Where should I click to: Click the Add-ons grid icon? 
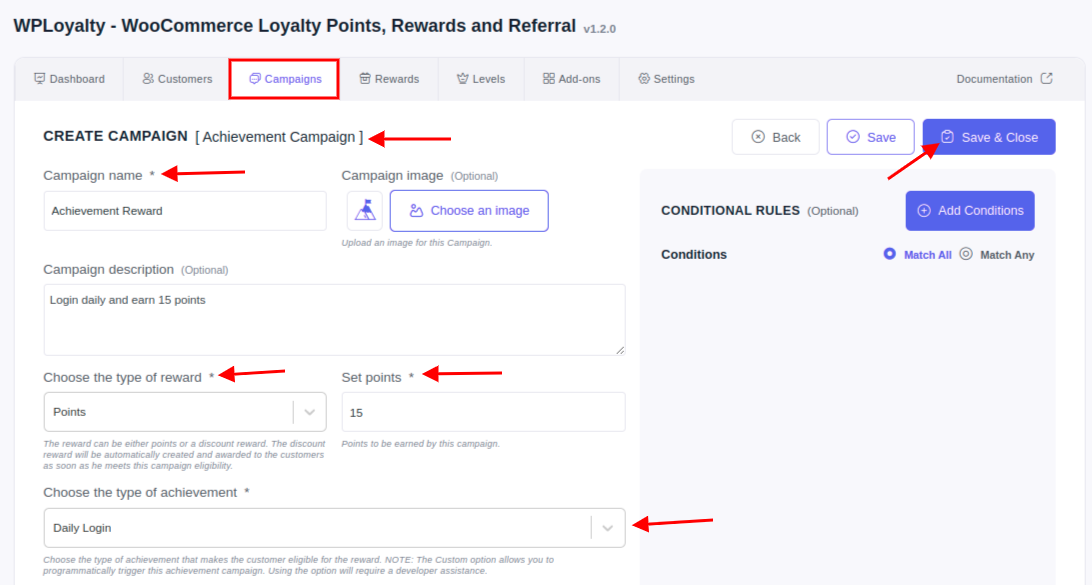[549, 79]
